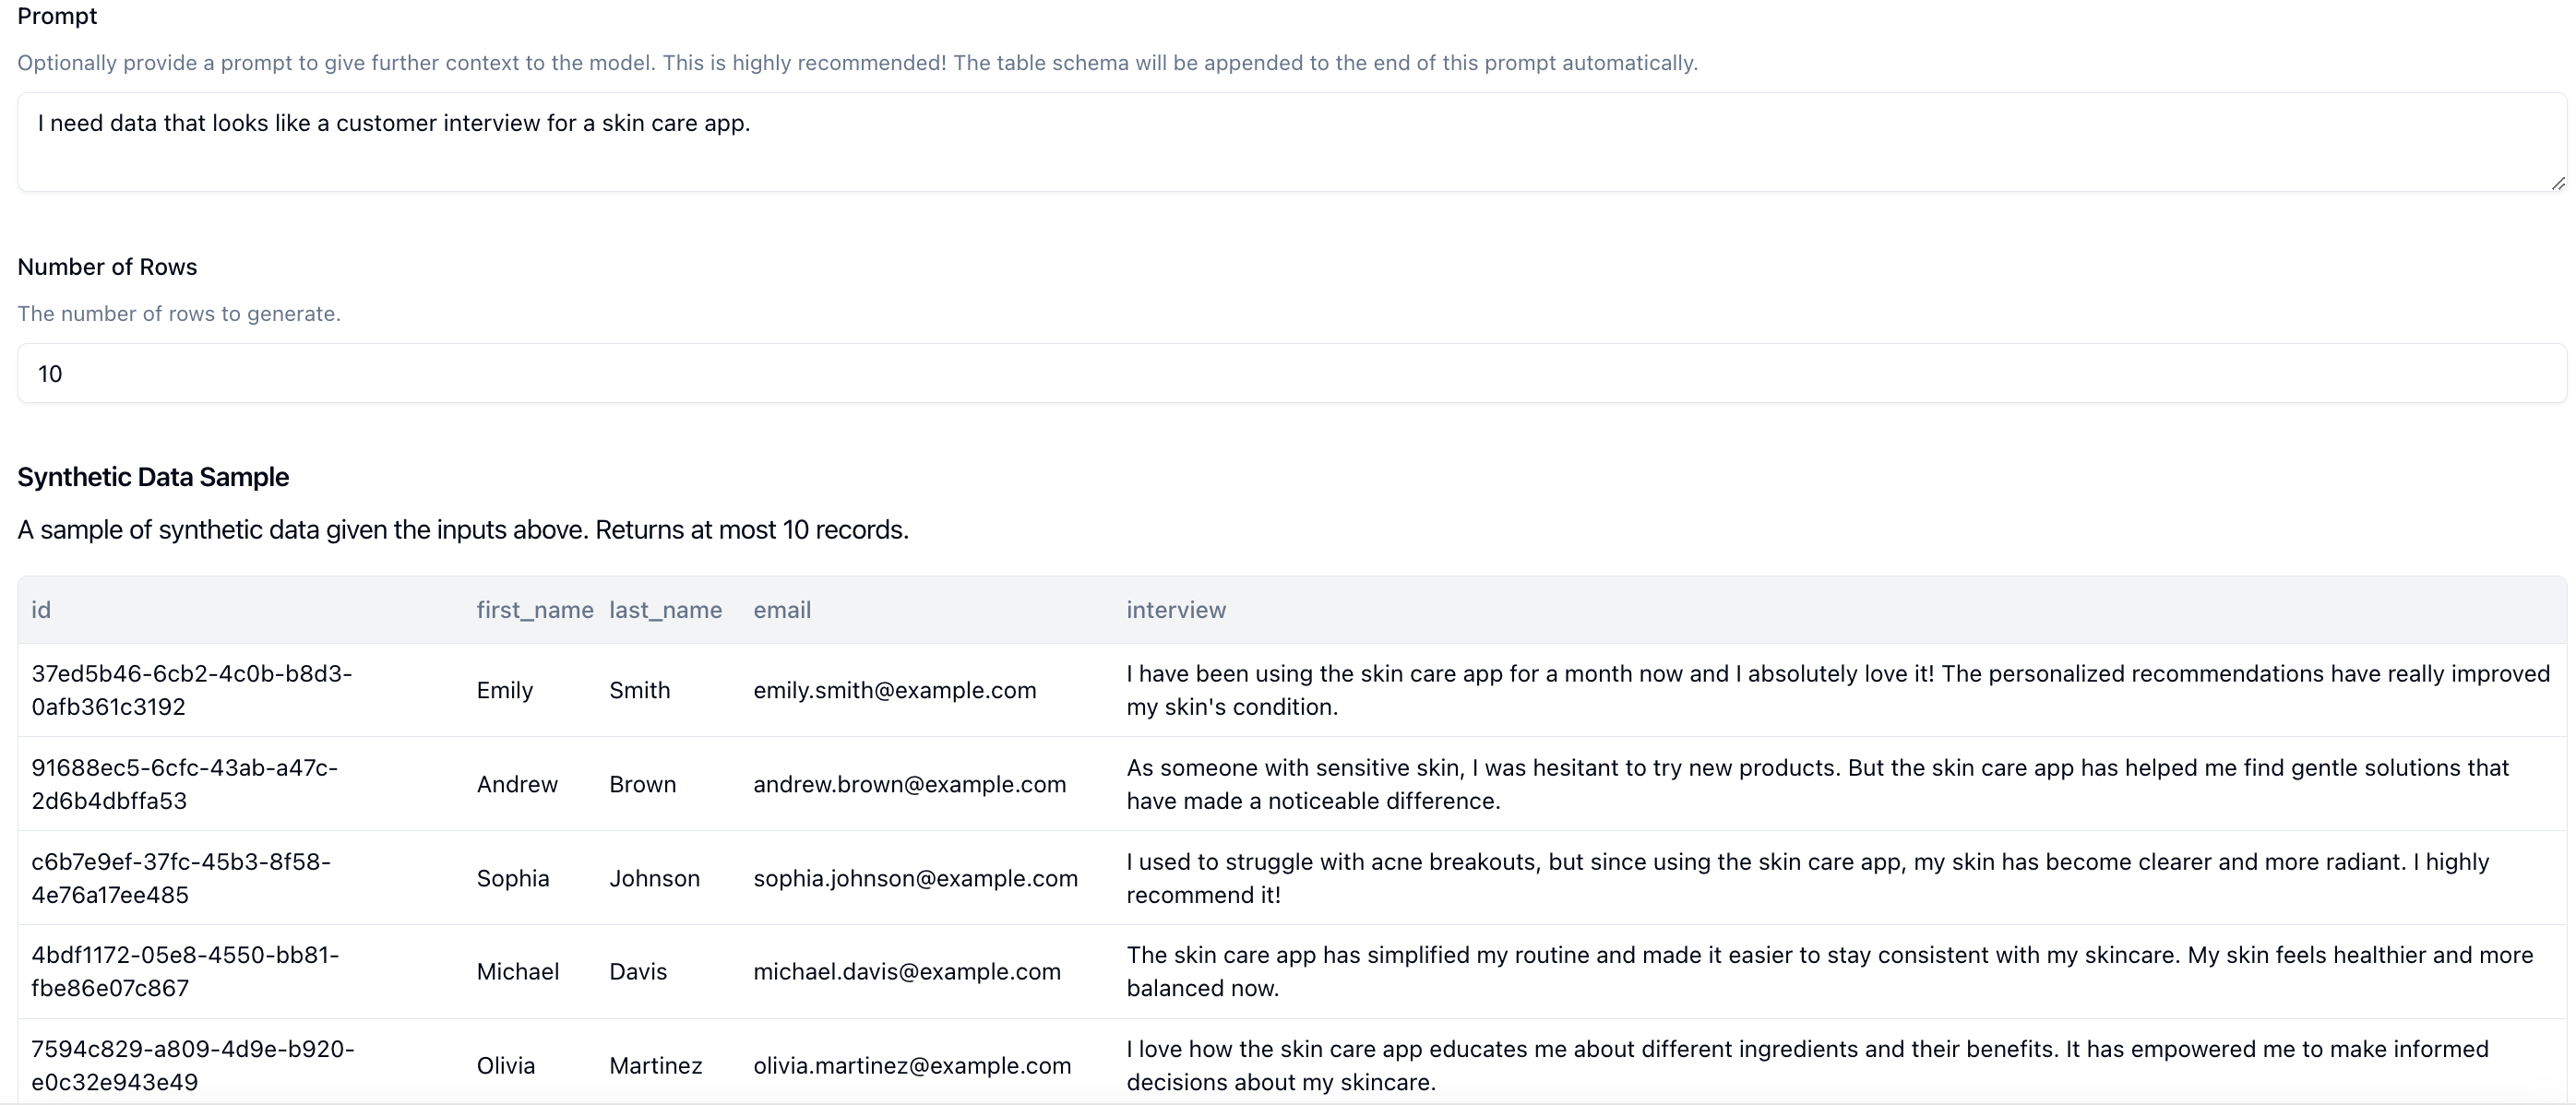Select emily.smith@example.com email cell
Image resolution: width=2576 pixels, height=1105 pixels.
(x=894, y=690)
